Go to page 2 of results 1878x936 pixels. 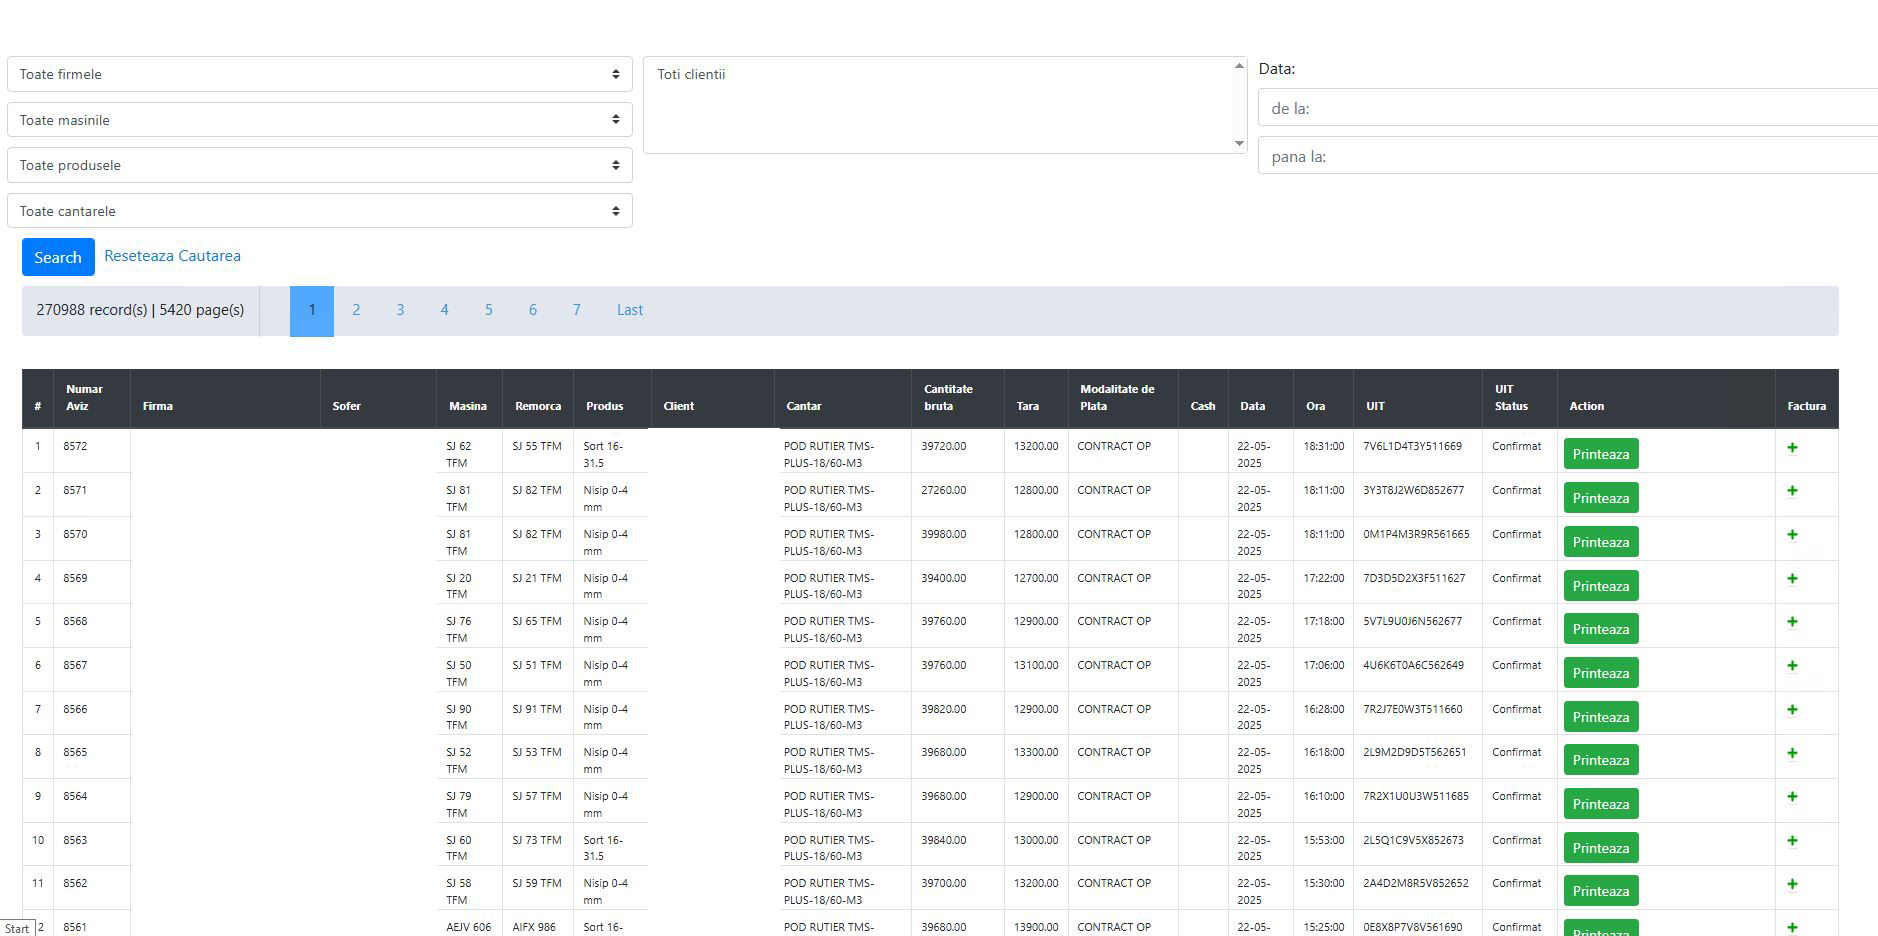pyautogui.click(x=356, y=310)
